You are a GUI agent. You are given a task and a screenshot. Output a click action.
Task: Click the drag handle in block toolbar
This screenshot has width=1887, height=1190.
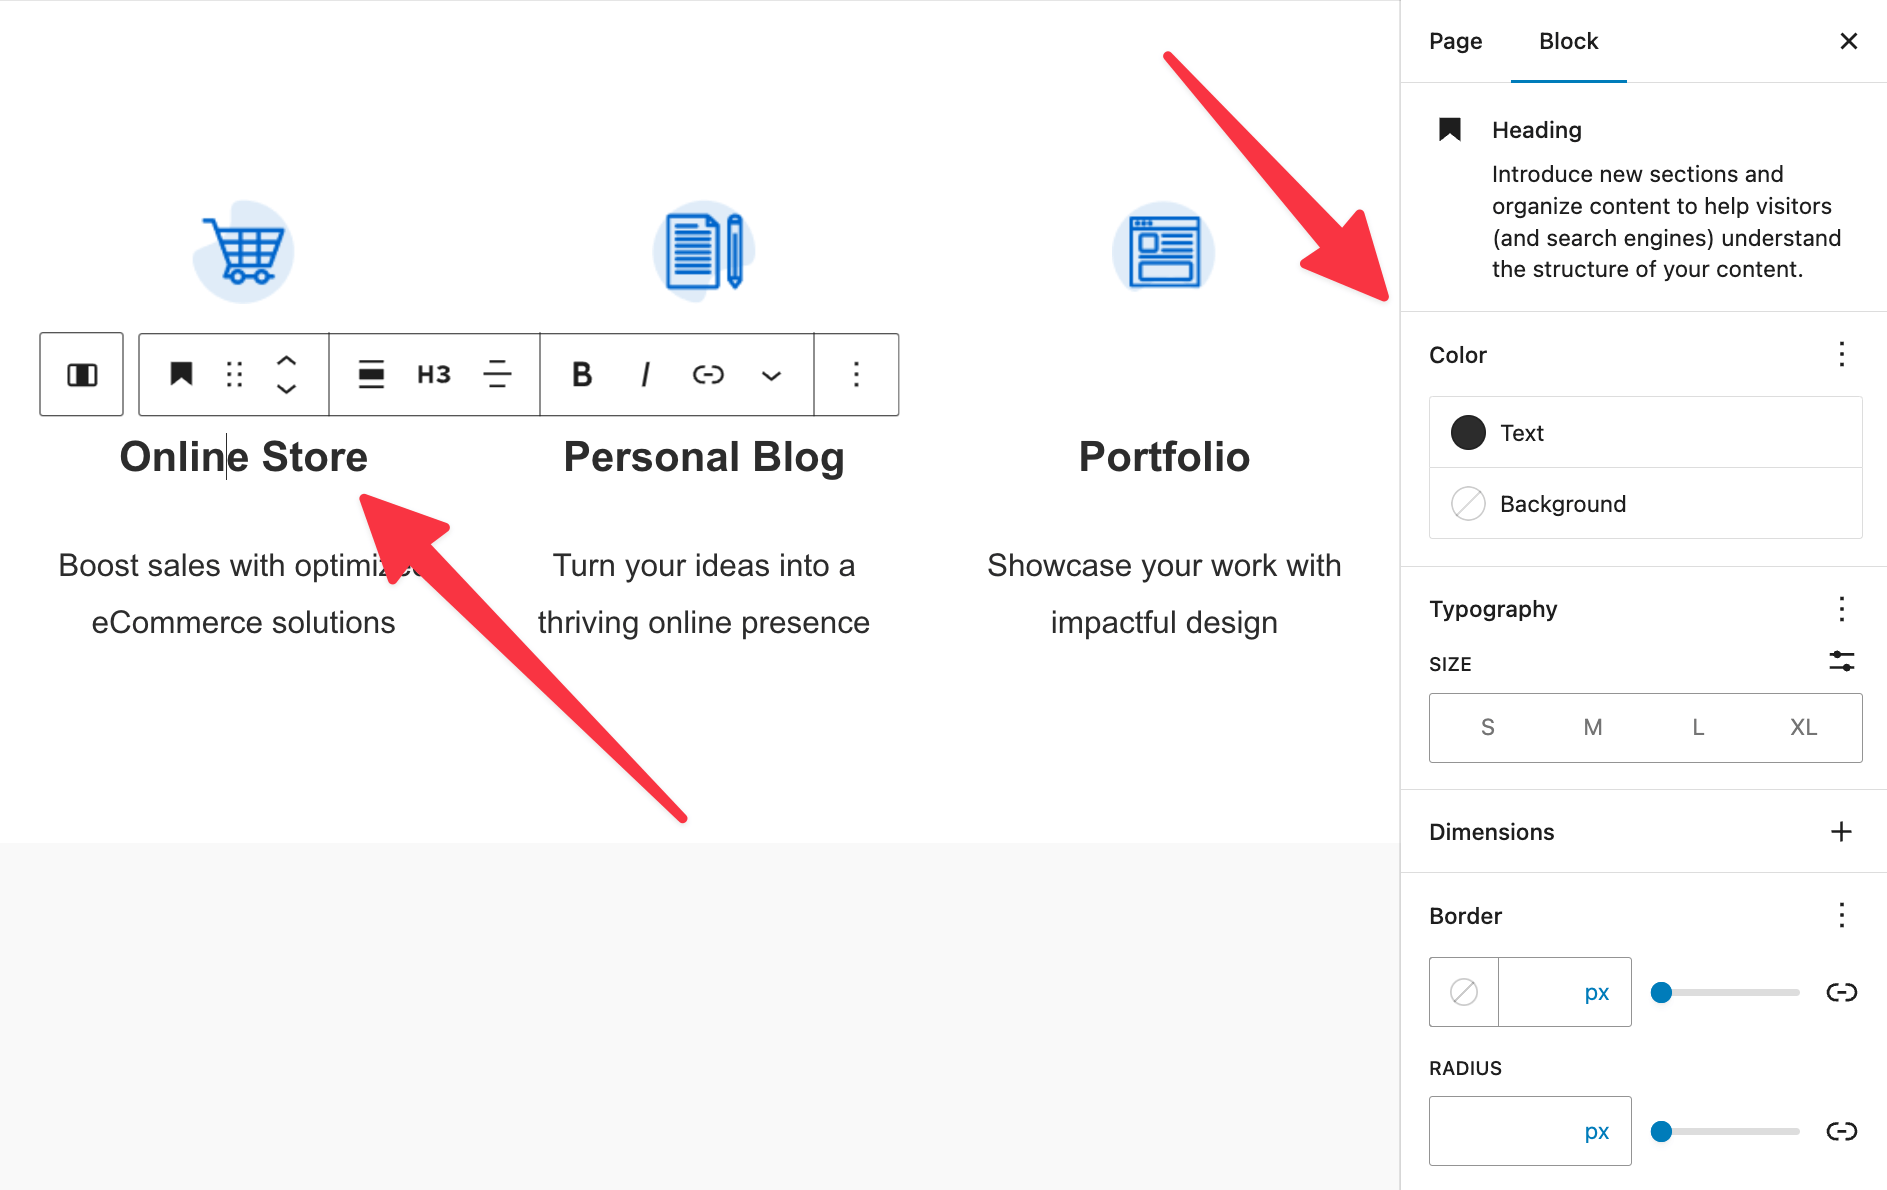tap(234, 375)
